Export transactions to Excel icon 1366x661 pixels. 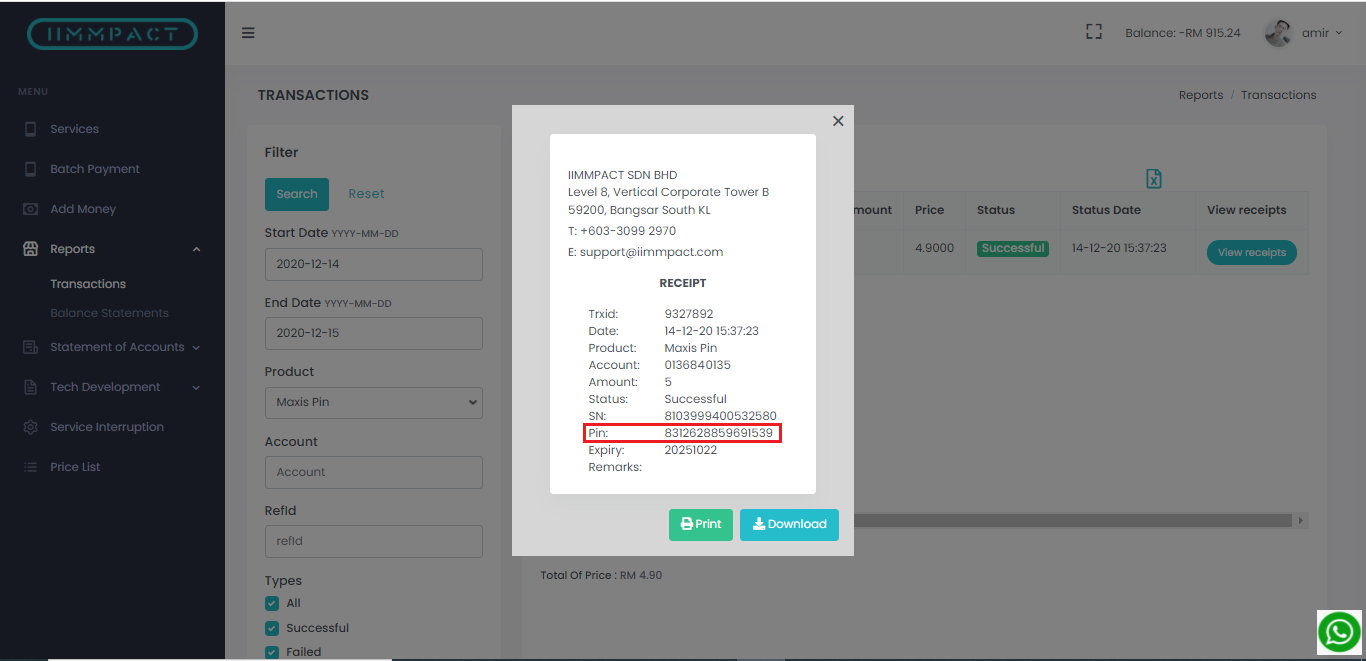click(x=1154, y=179)
